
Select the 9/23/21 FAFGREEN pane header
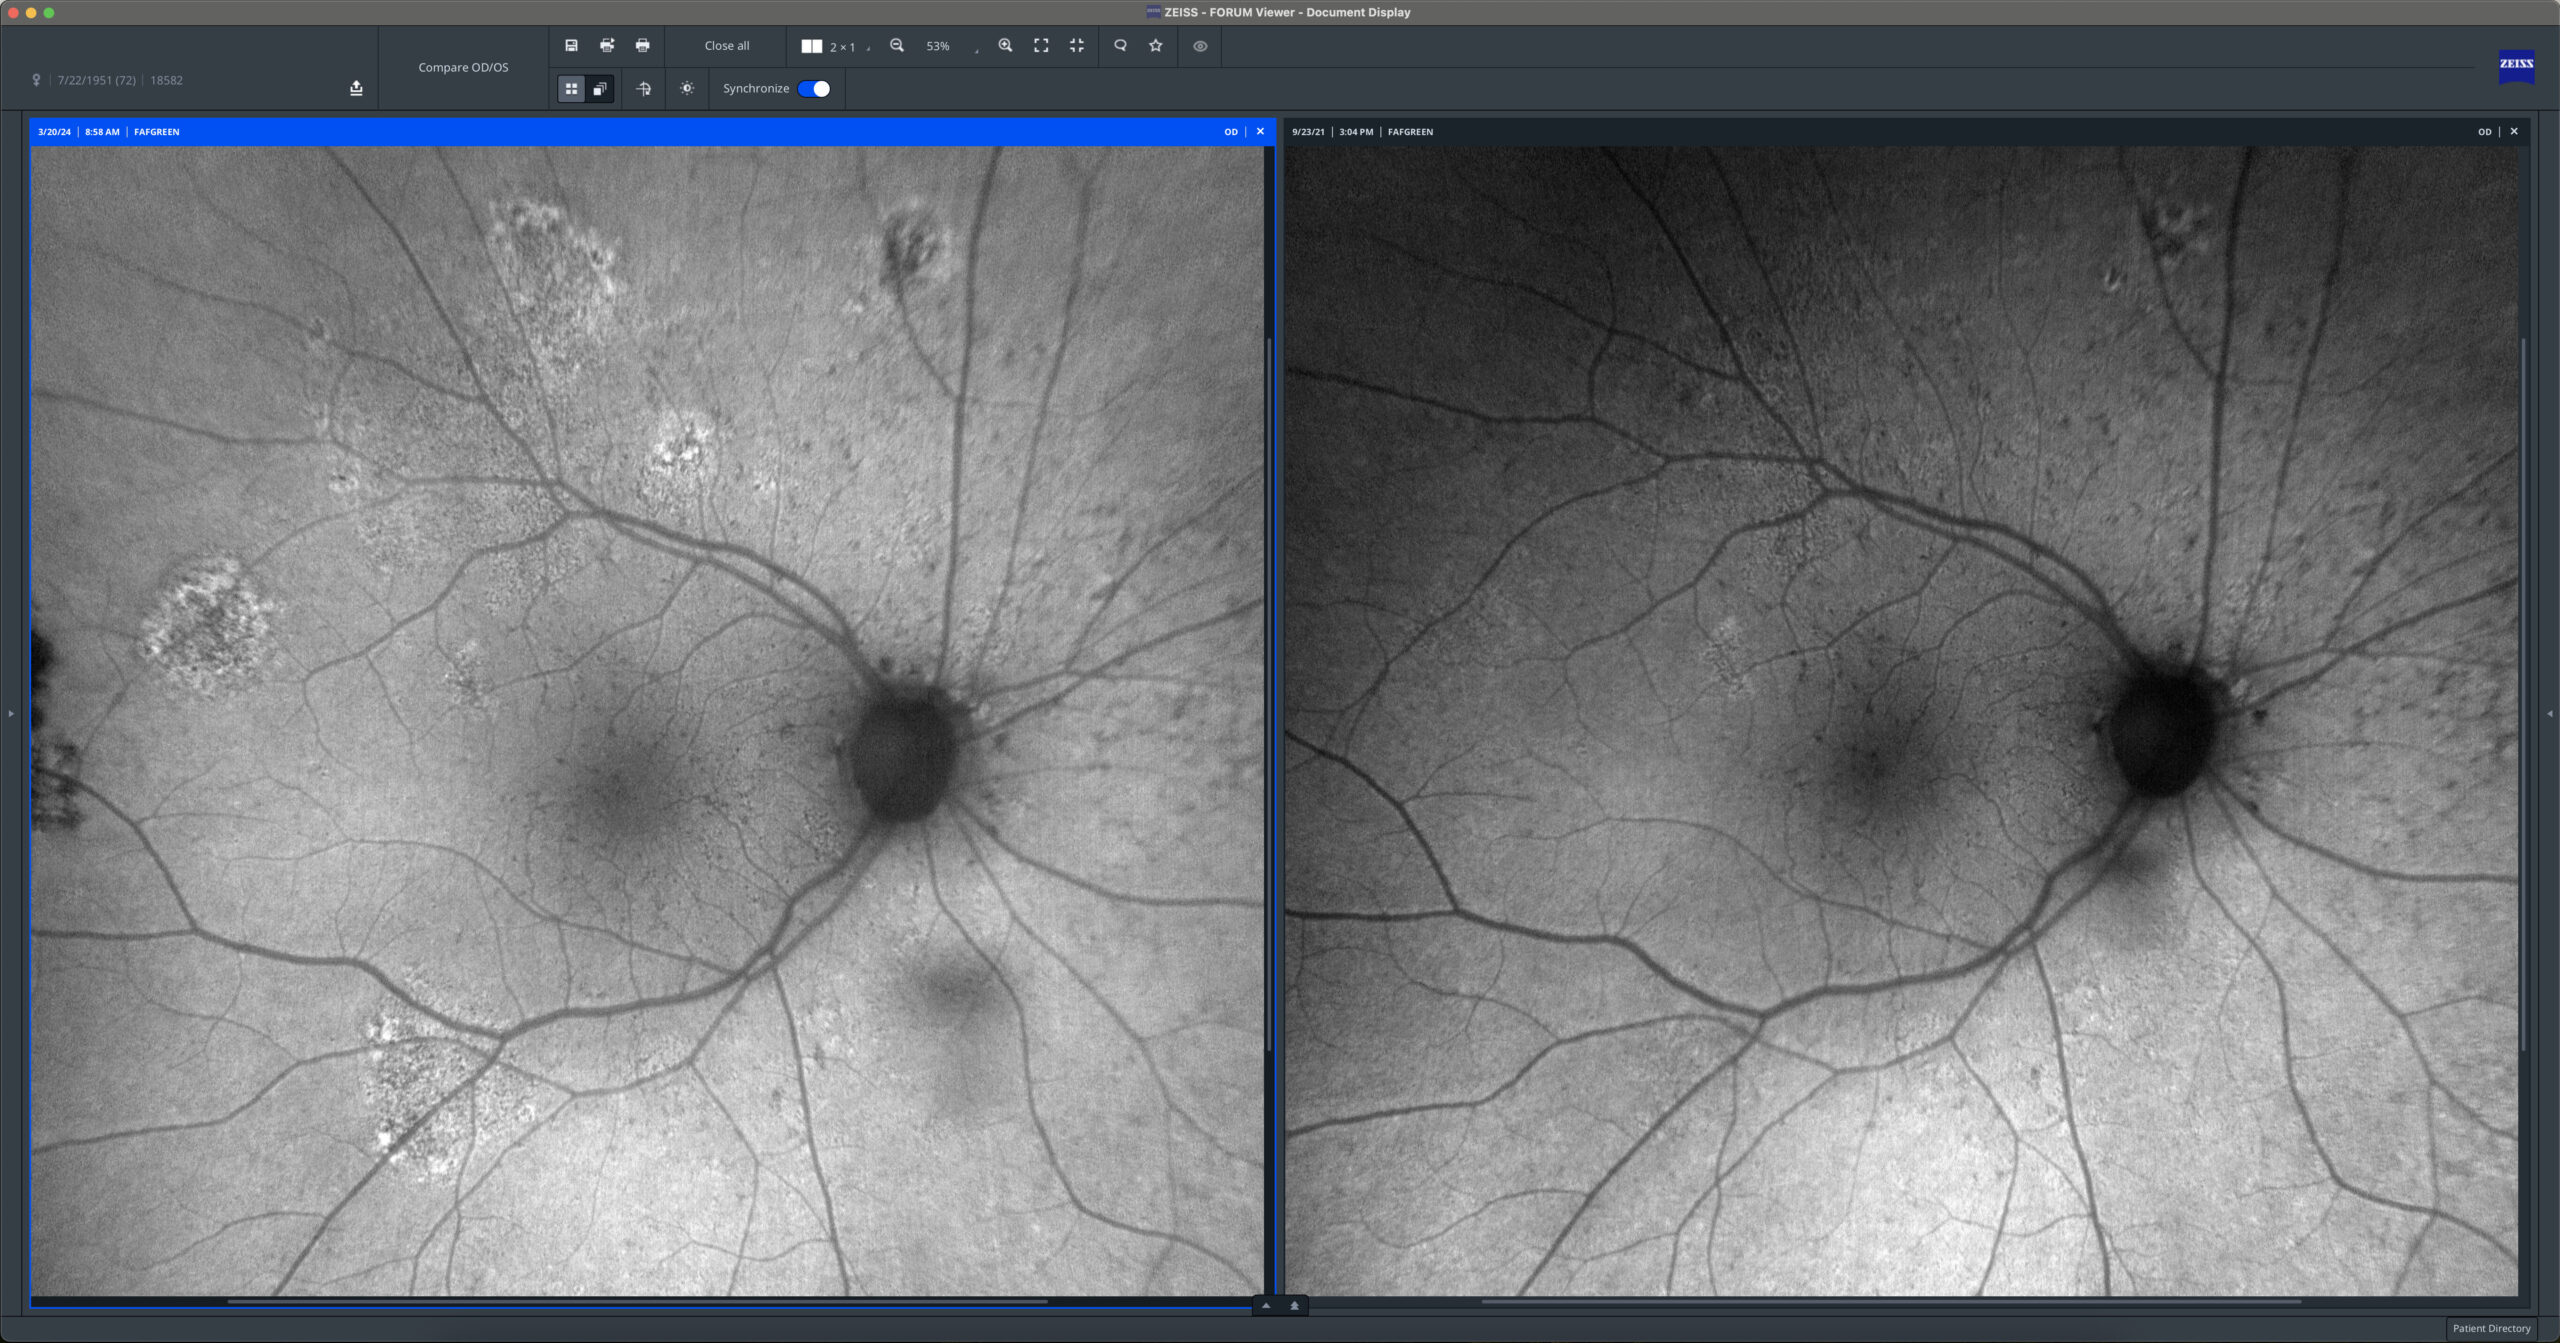[1906, 131]
